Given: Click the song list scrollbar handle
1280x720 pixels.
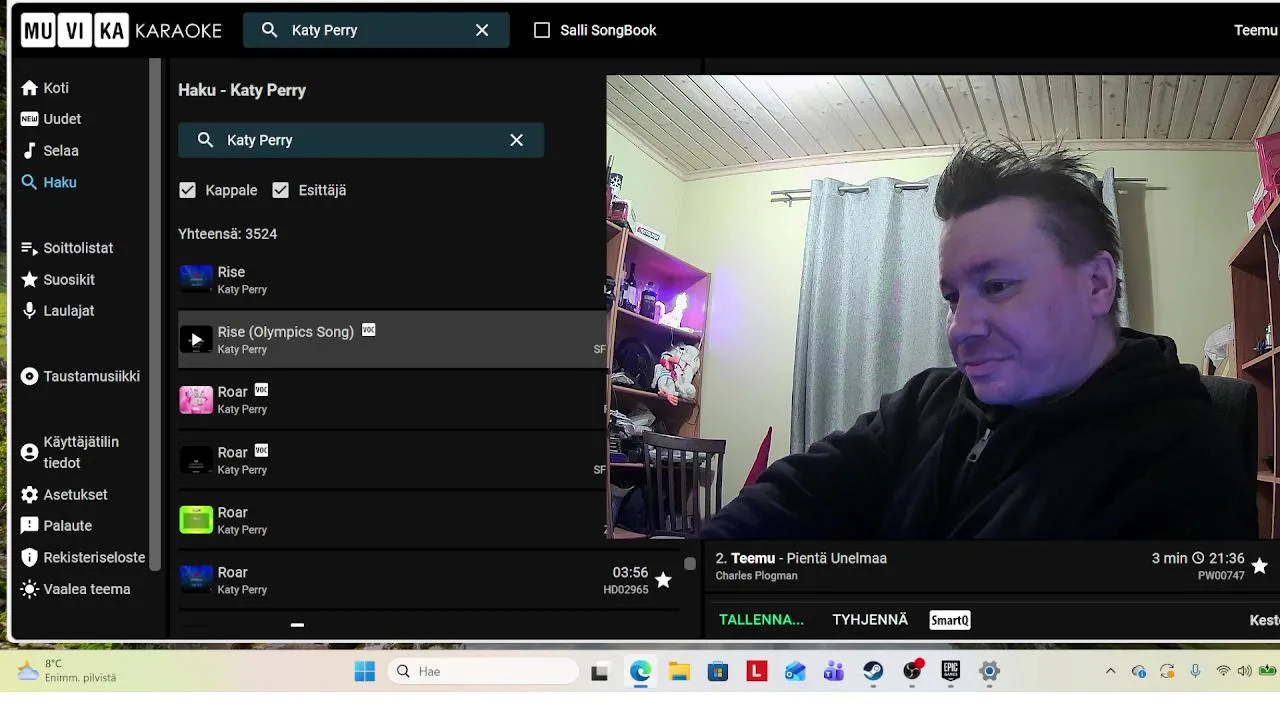Looking at the screenshot, I should click(x=690, y=564).
